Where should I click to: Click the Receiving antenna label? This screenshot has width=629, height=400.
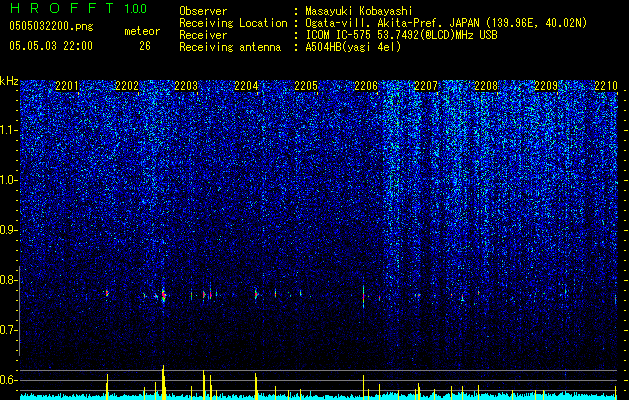230,47
